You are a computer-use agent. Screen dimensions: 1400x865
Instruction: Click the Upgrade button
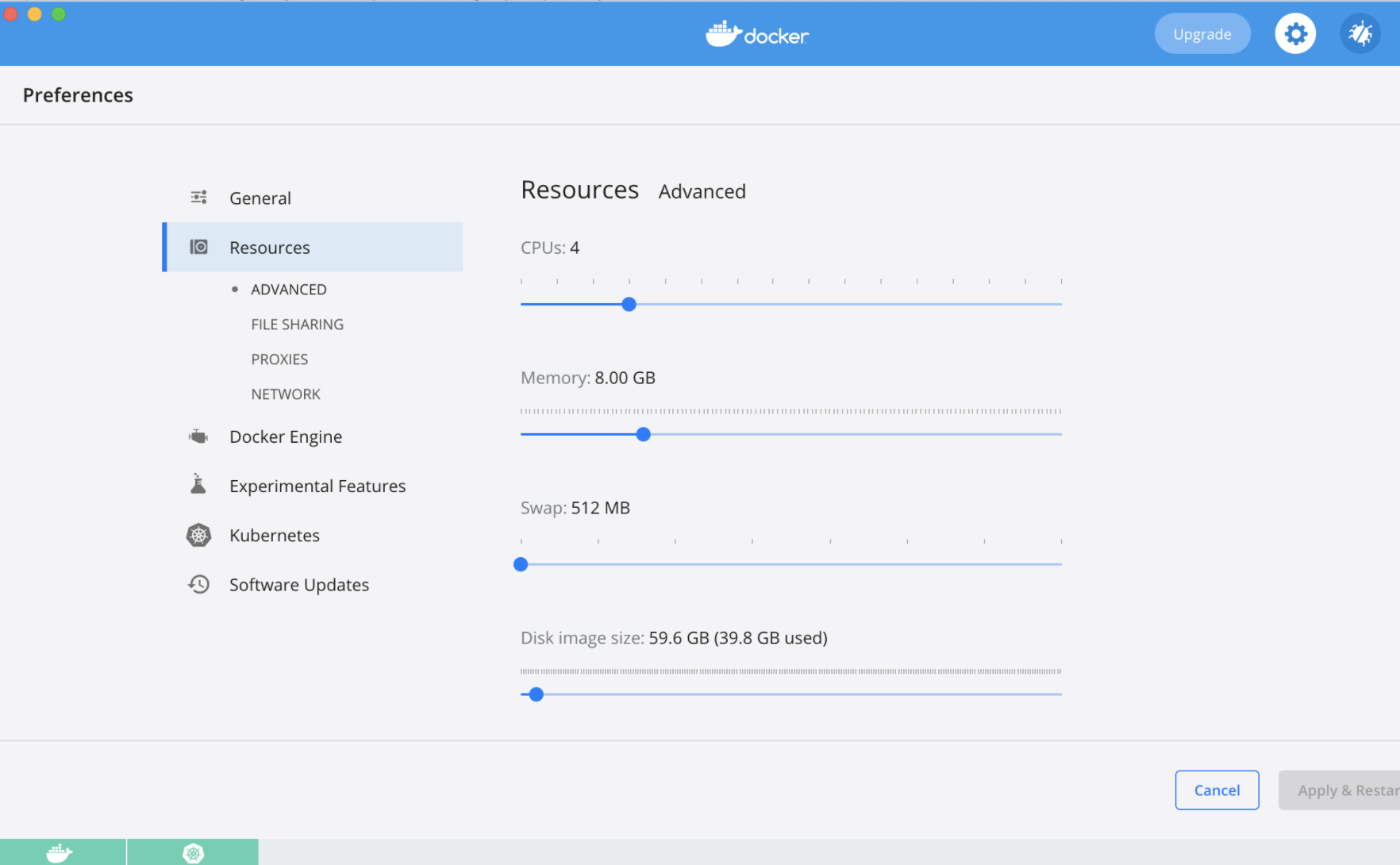click(x=1202, y=34)
